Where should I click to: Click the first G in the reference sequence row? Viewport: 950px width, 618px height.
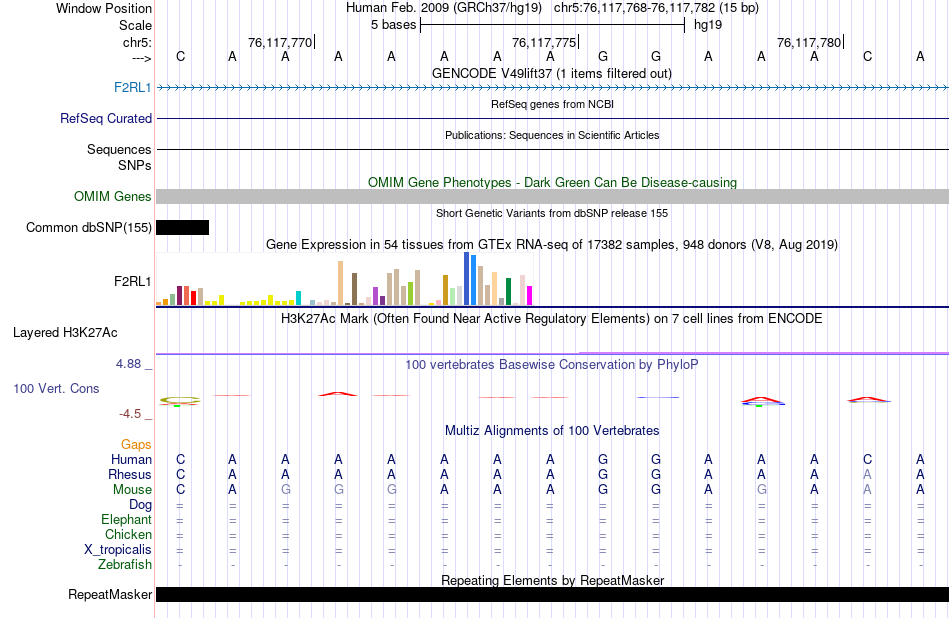click(603, 56)
